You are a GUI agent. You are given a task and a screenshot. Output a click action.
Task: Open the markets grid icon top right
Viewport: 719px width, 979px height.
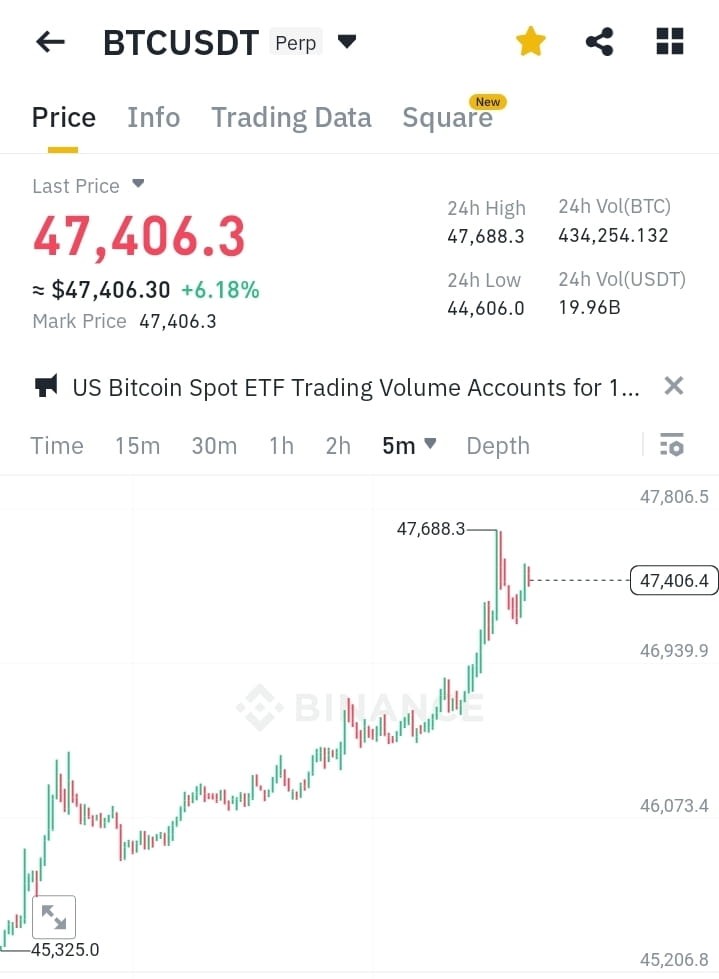[668, 41]
